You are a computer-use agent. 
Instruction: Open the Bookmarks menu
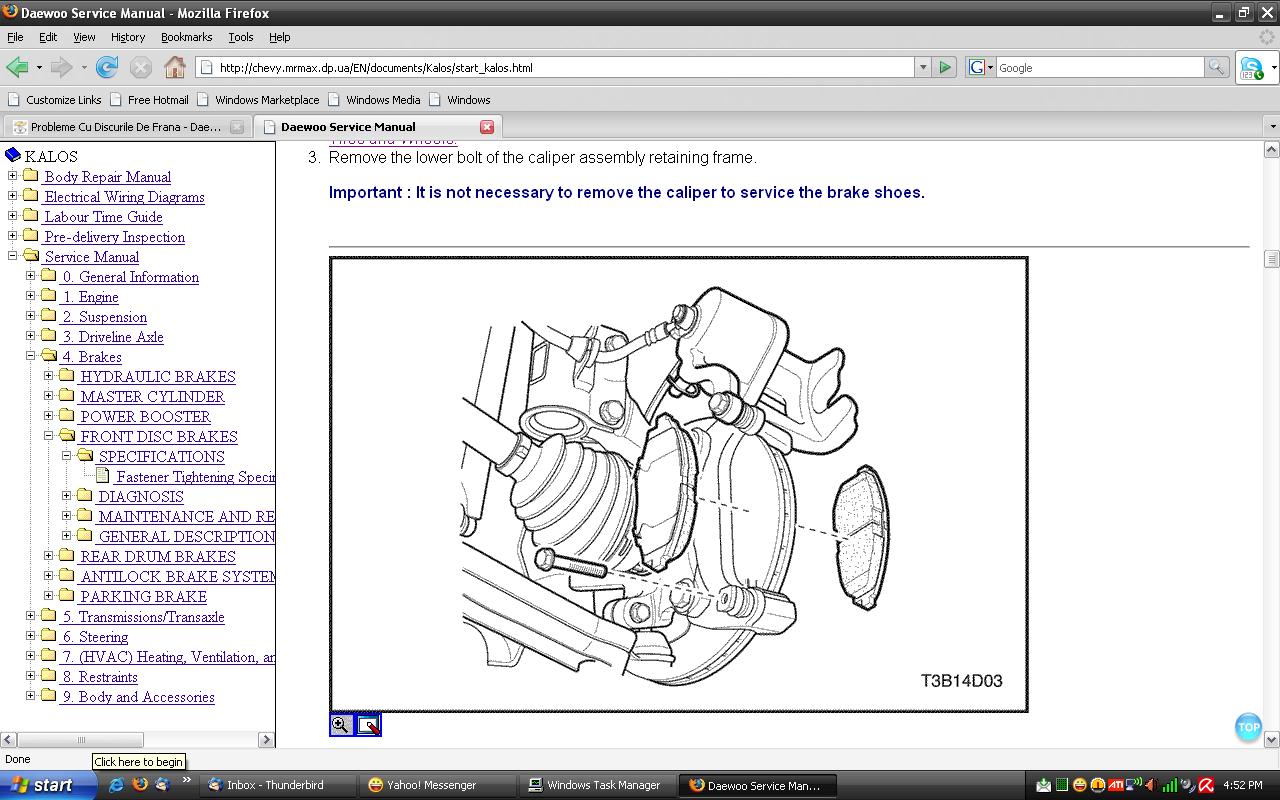[x=186, y=37]
